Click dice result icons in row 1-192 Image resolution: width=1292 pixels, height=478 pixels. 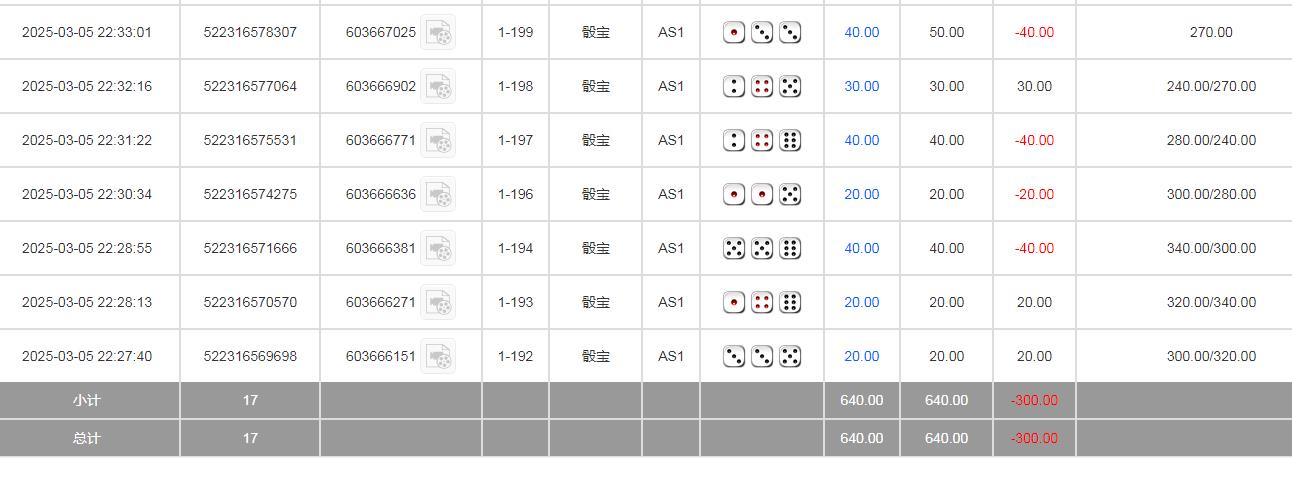tap(762, 357)
